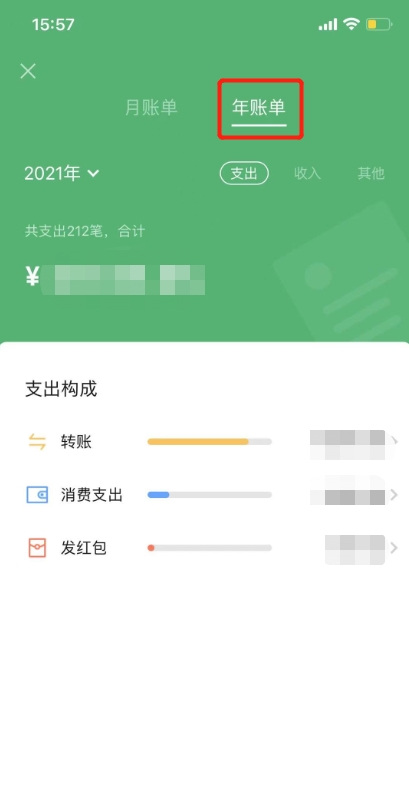
Task: Click the yellow 转账 proportion bar
Action: pos(198,441)
